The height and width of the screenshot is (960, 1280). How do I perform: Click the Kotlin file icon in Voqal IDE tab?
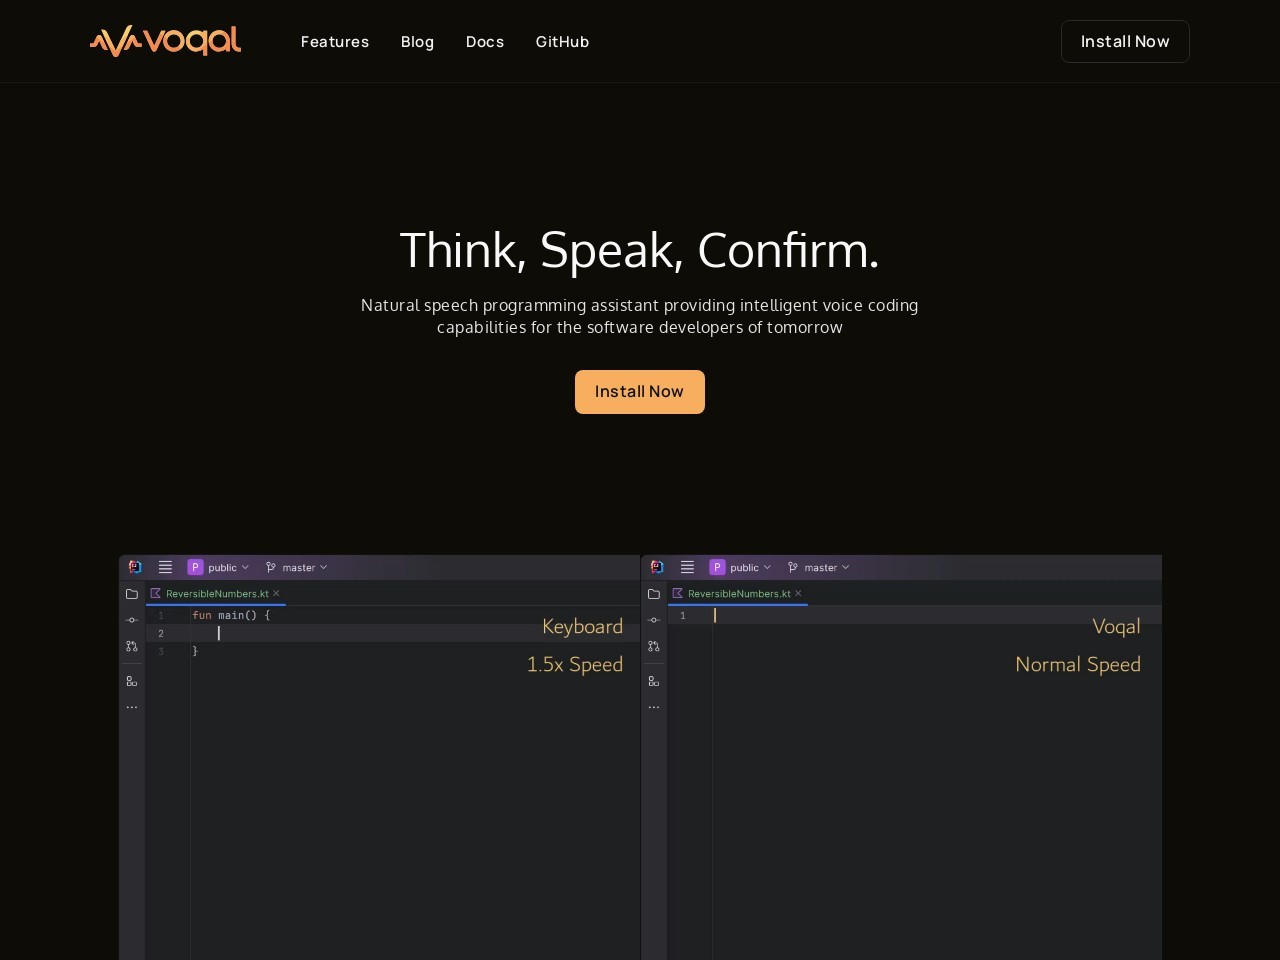678,594
